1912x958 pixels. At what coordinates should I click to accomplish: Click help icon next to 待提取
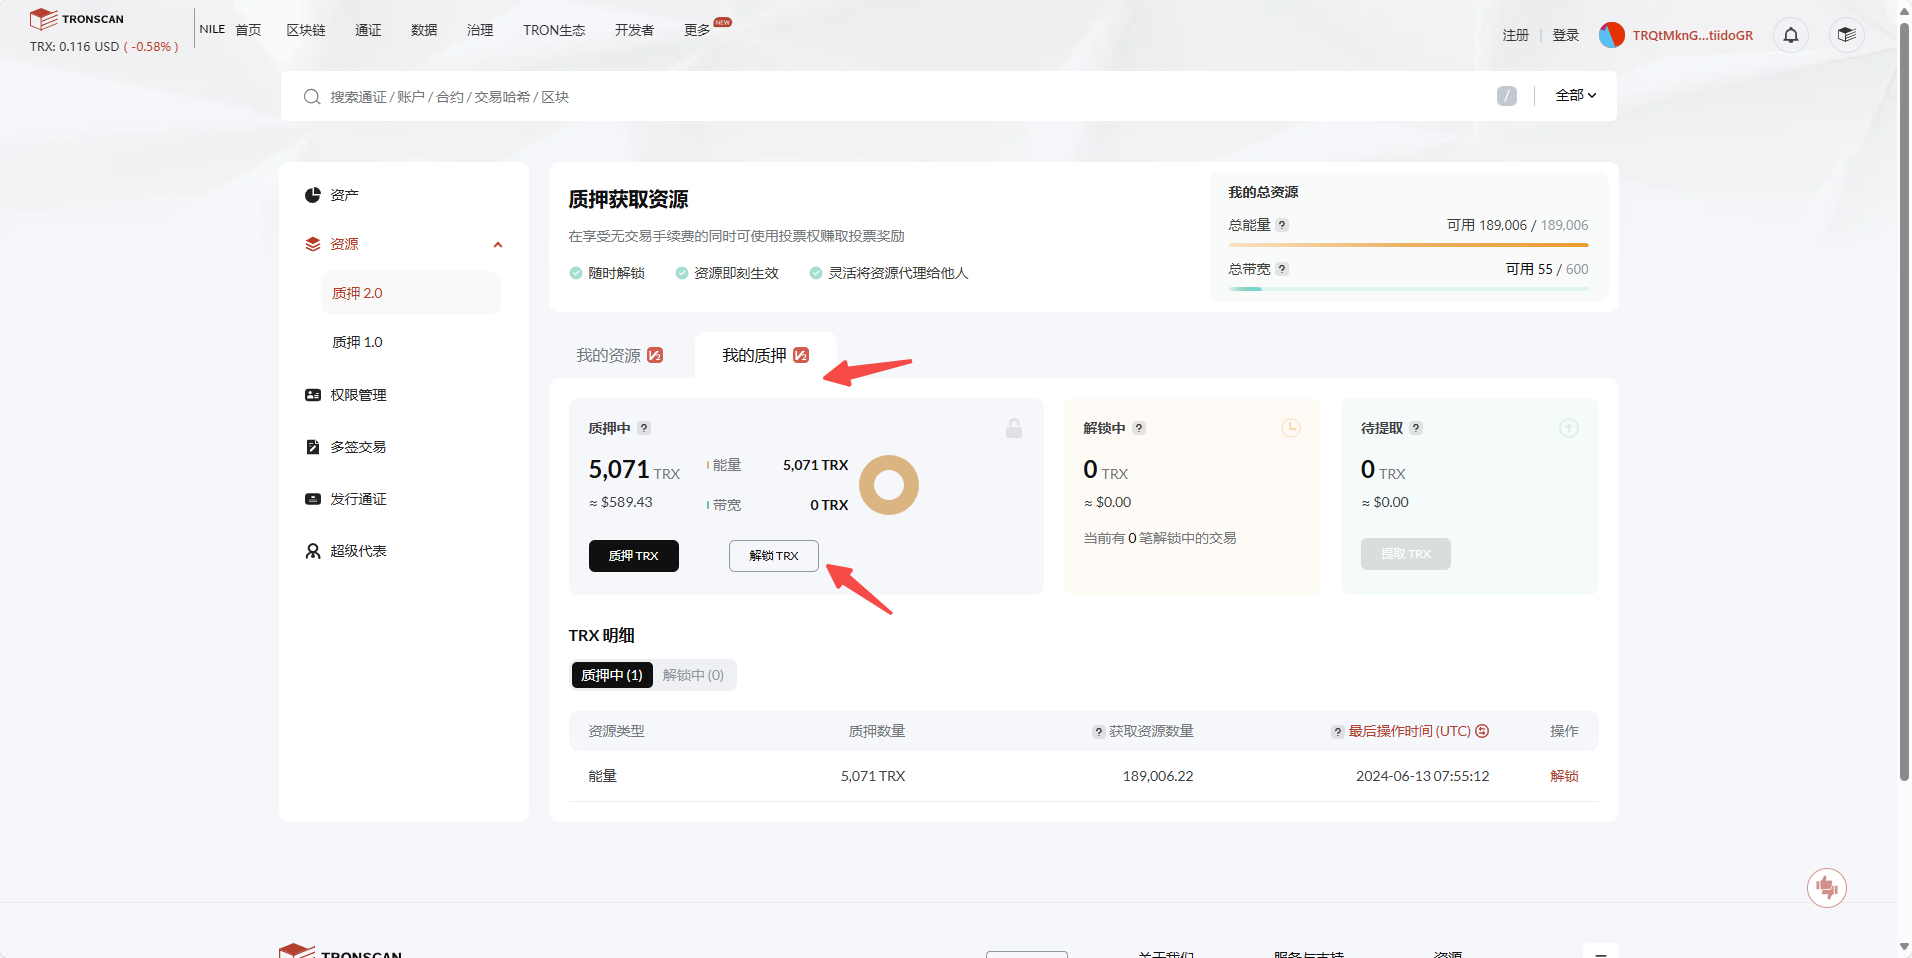pyautogui.click(x=1416, y=428)
